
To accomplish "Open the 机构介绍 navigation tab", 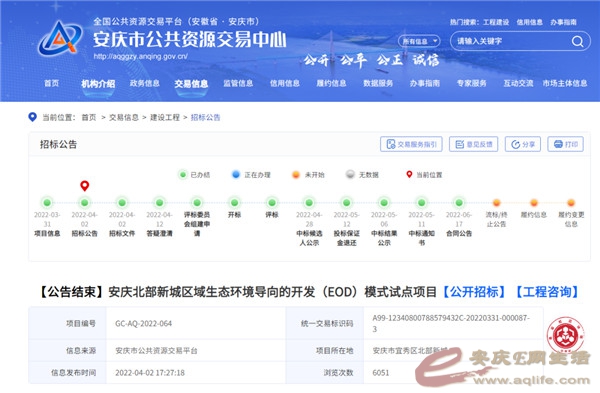I will pos(98,84).
